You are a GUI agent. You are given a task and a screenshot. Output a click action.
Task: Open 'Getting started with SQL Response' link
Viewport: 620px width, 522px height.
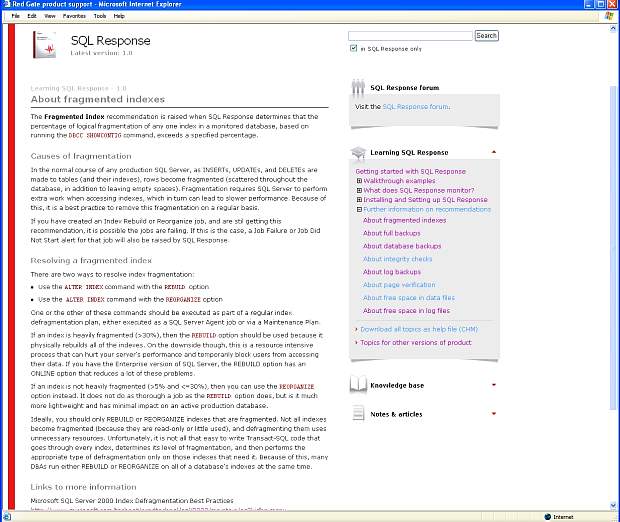(410, 172)
